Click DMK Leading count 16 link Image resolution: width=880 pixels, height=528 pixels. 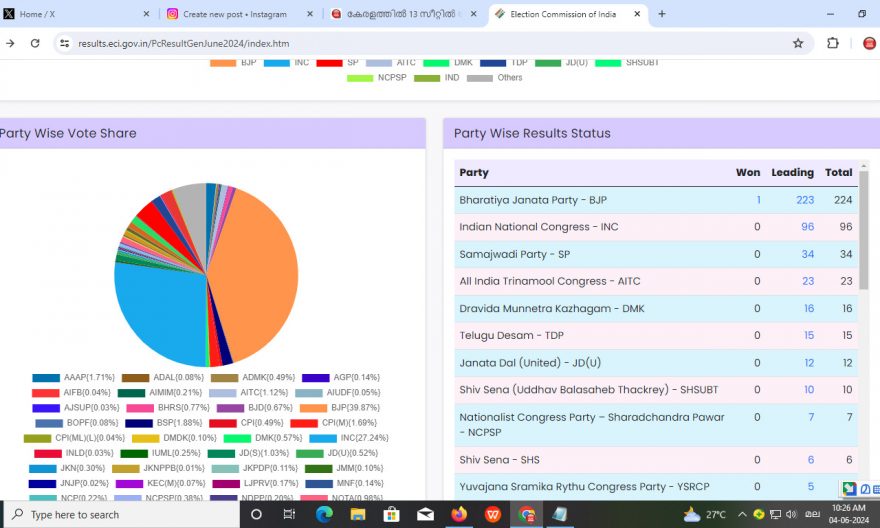coord(809,309)
